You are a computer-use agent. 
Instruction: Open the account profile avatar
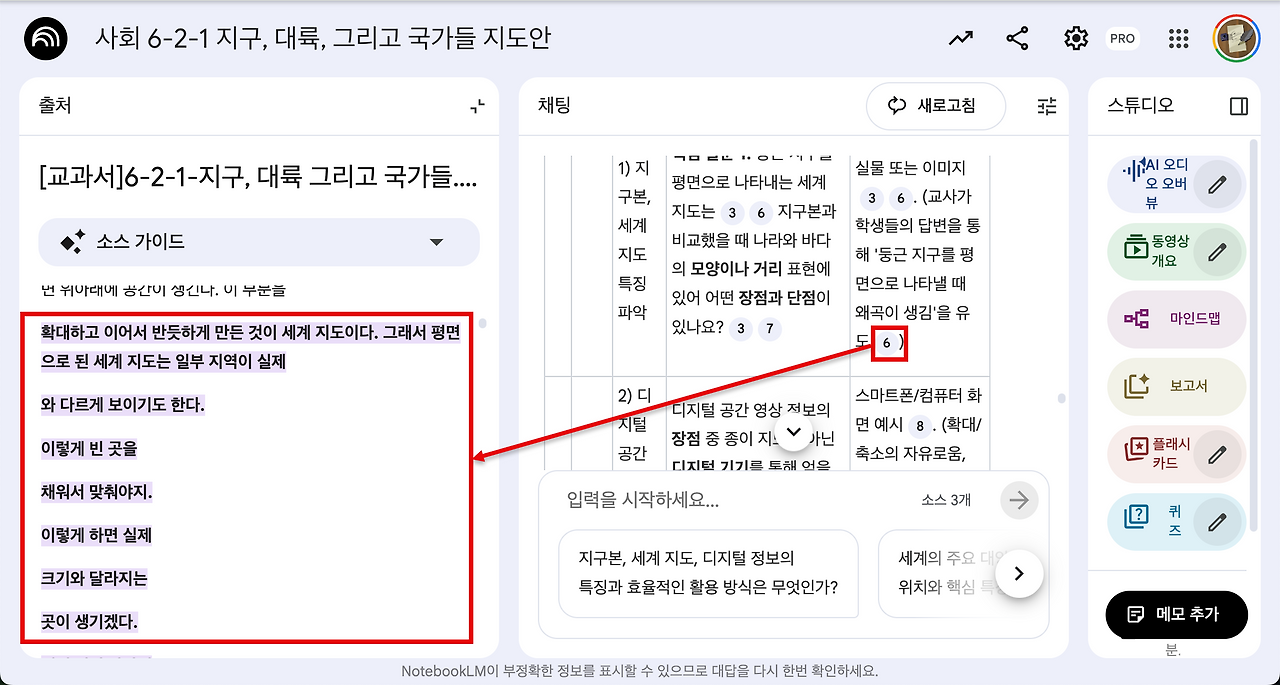[1237, 38]
